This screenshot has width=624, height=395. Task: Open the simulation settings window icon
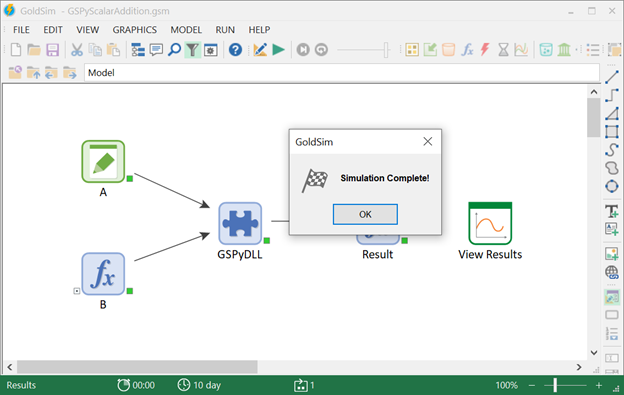click(x=211, y=50)
